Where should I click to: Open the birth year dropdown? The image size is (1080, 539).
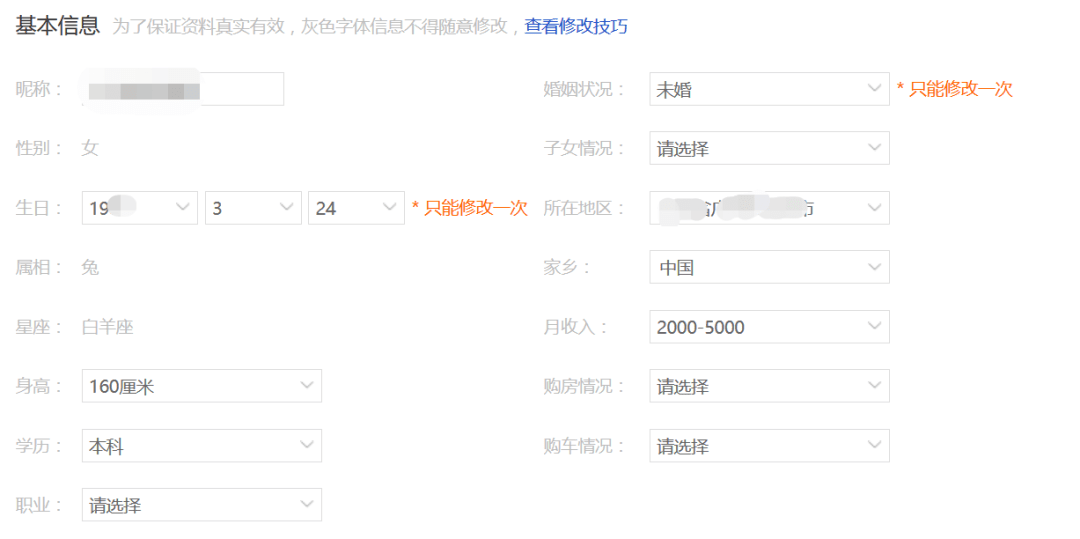pyautogui.click(x=140, y=208)
